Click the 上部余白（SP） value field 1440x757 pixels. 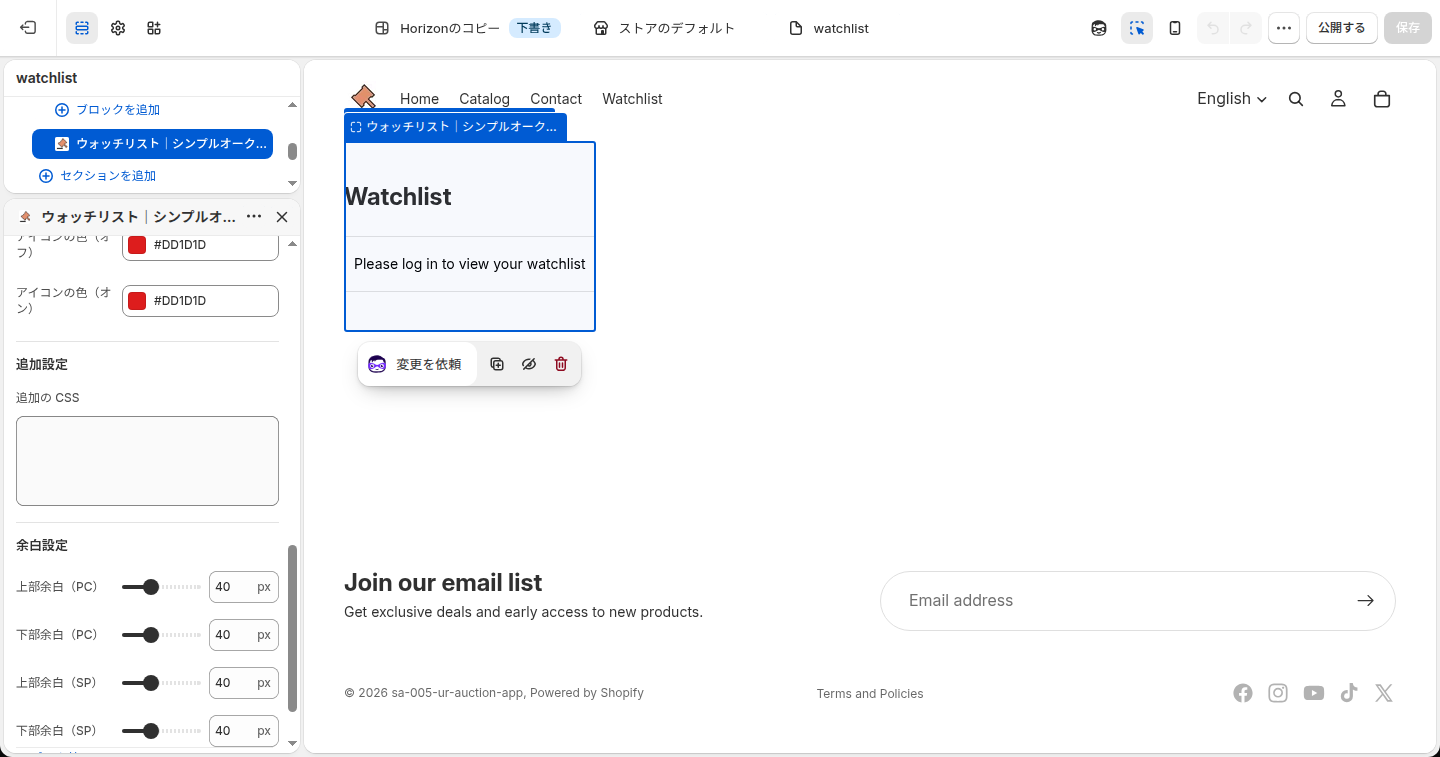tap(244, 683)
